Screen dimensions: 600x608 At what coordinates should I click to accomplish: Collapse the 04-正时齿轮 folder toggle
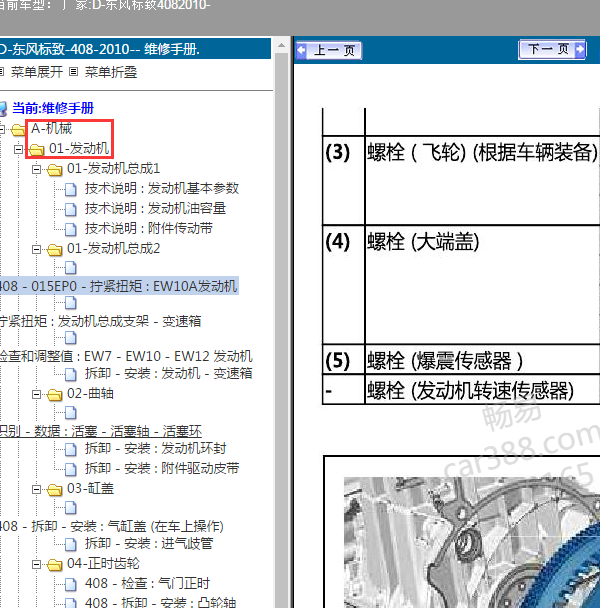[36, 565]
